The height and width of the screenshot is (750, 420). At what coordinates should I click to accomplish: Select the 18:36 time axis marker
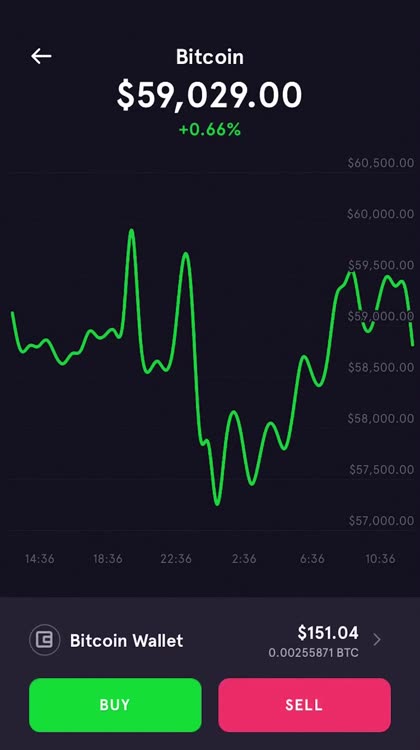point(108,558)
